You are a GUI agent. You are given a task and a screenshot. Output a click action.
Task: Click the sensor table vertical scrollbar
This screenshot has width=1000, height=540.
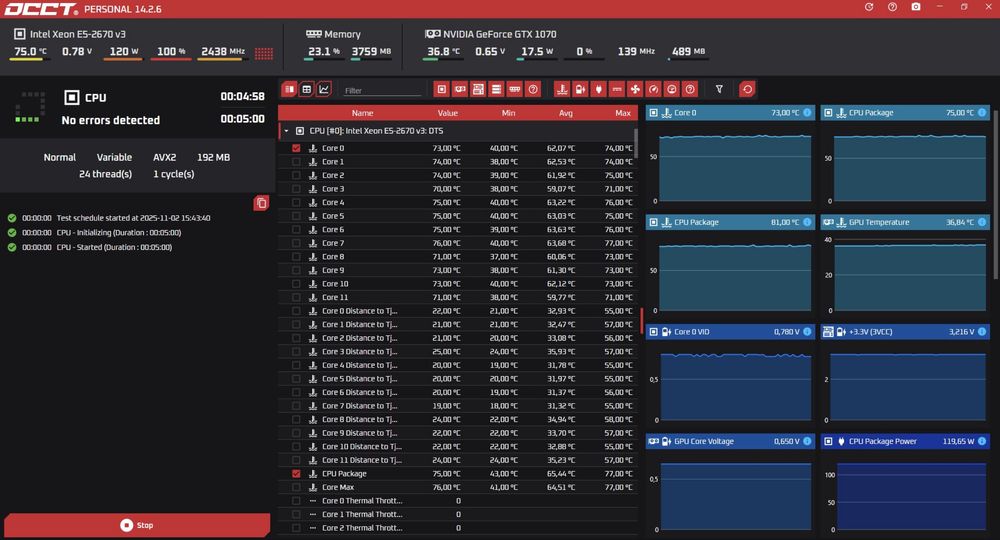click(635, 143)
